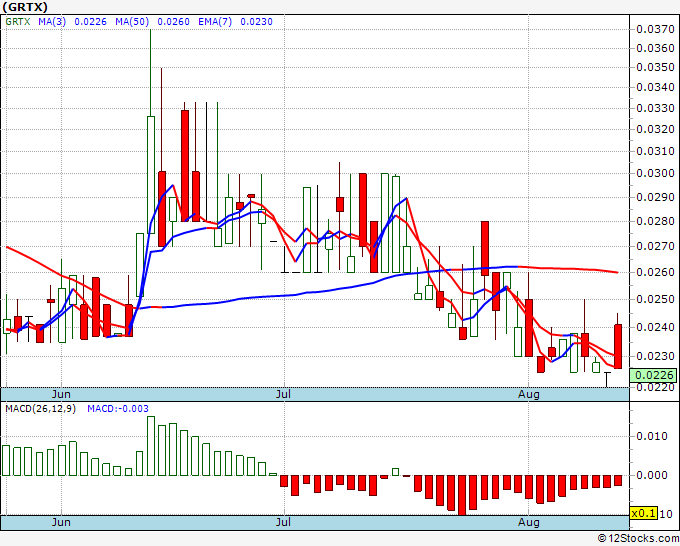Screen dimensions: 680x546
Task: Click the 0.0360 price axis label
Action: pos(655,48)
